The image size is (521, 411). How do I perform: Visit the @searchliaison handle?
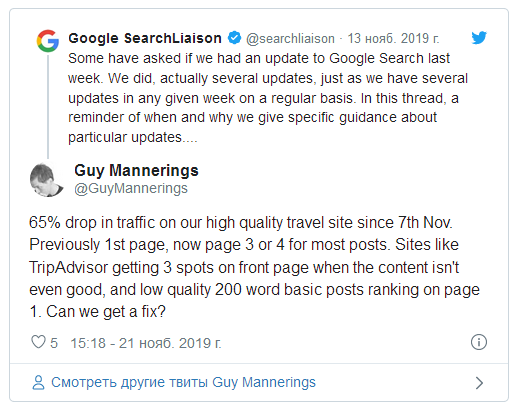point(290,39)
